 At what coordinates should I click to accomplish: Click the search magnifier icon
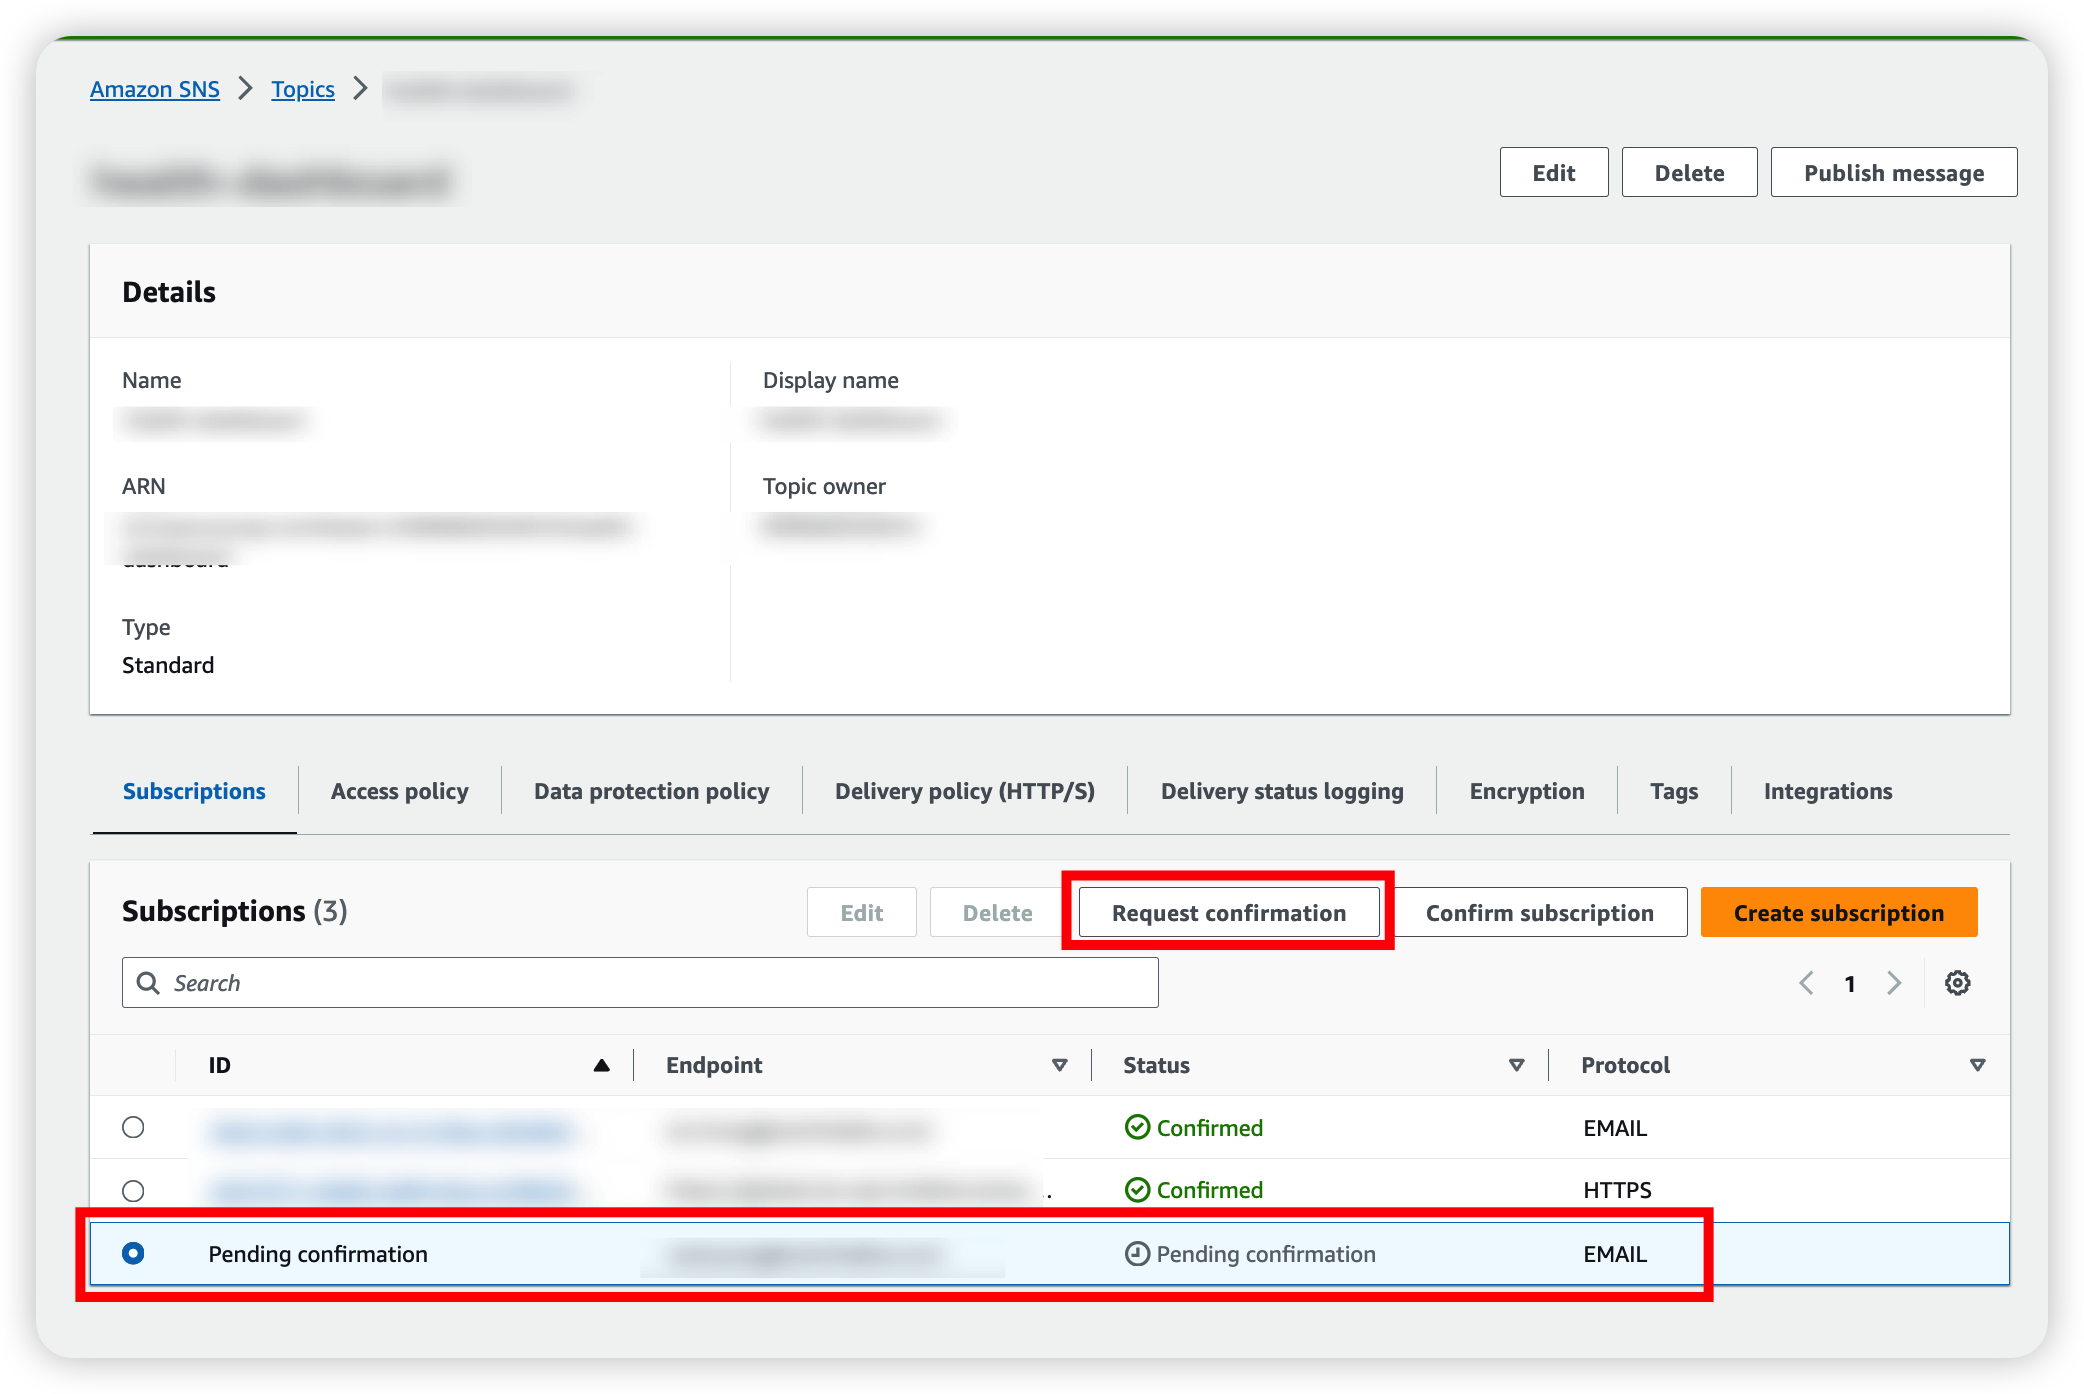(x=148, y=983)
